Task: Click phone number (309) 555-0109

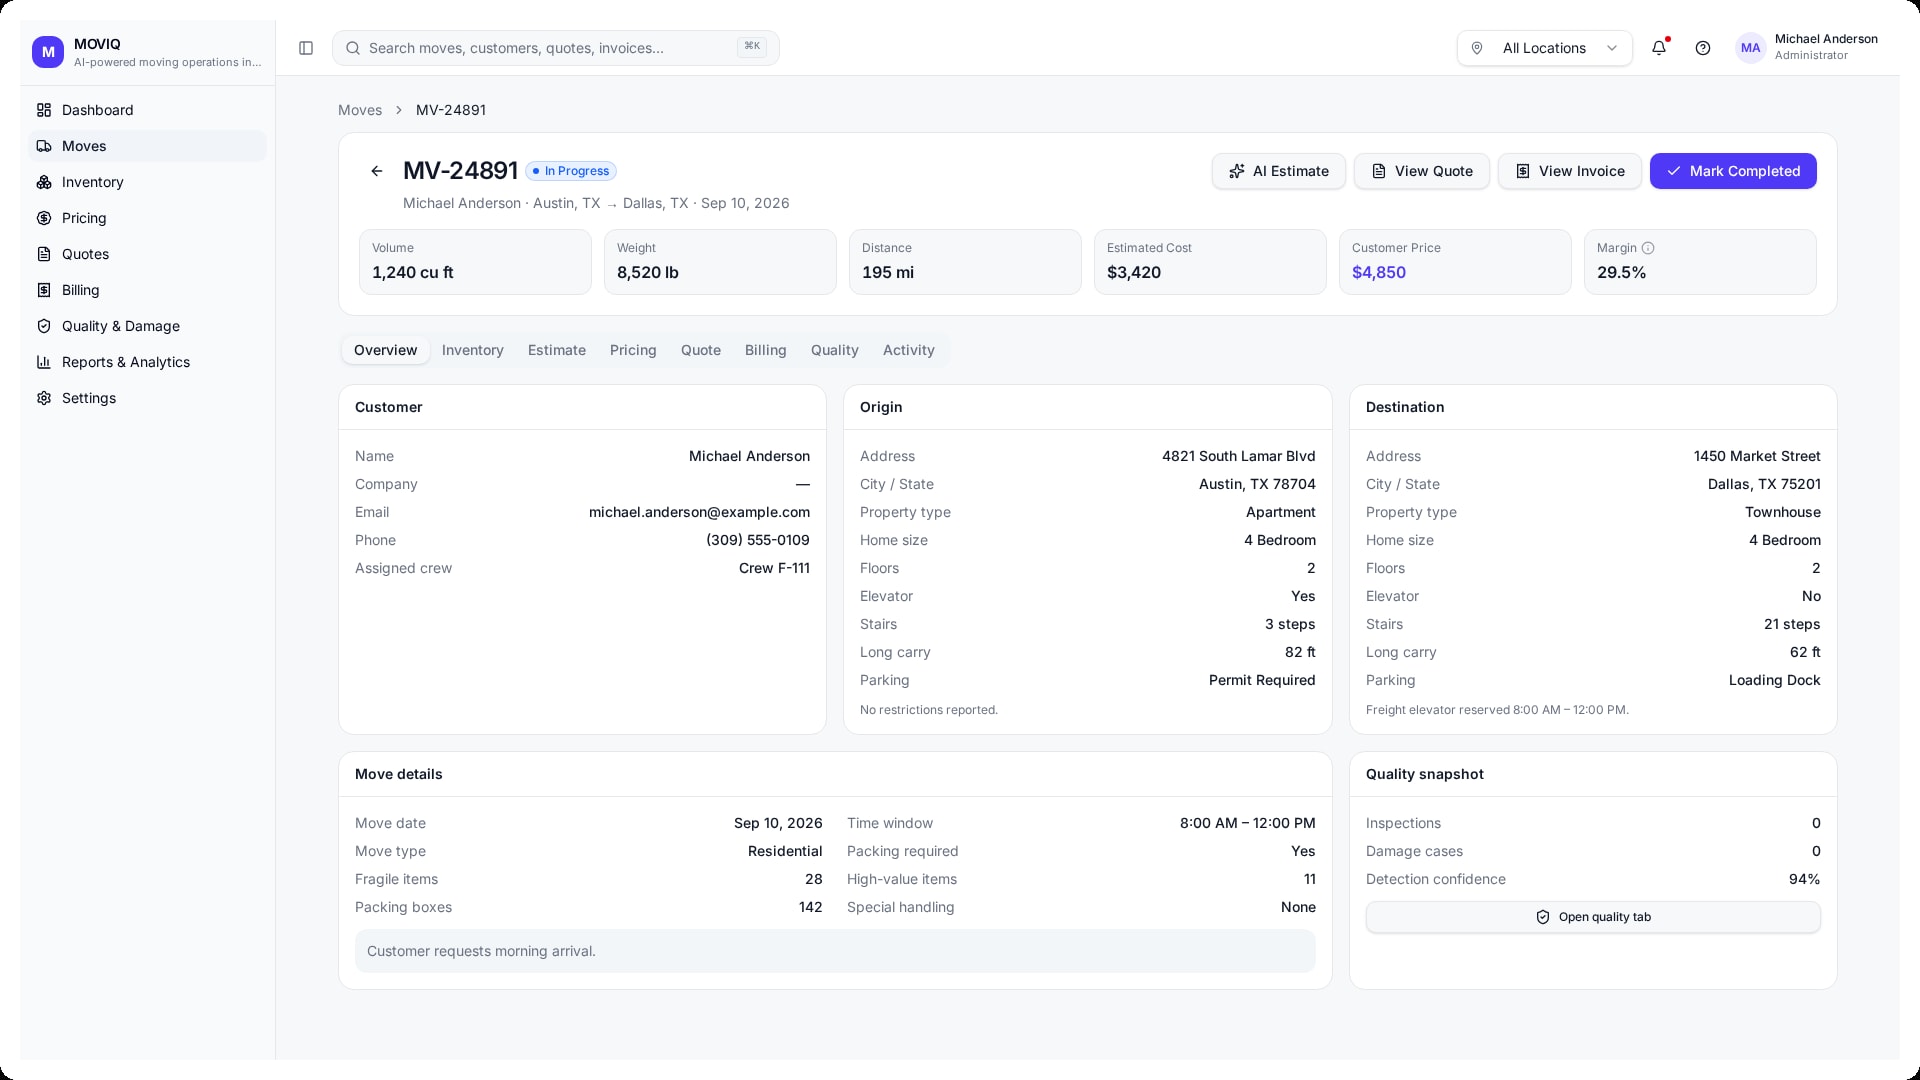Action: [x=758, y=540]
